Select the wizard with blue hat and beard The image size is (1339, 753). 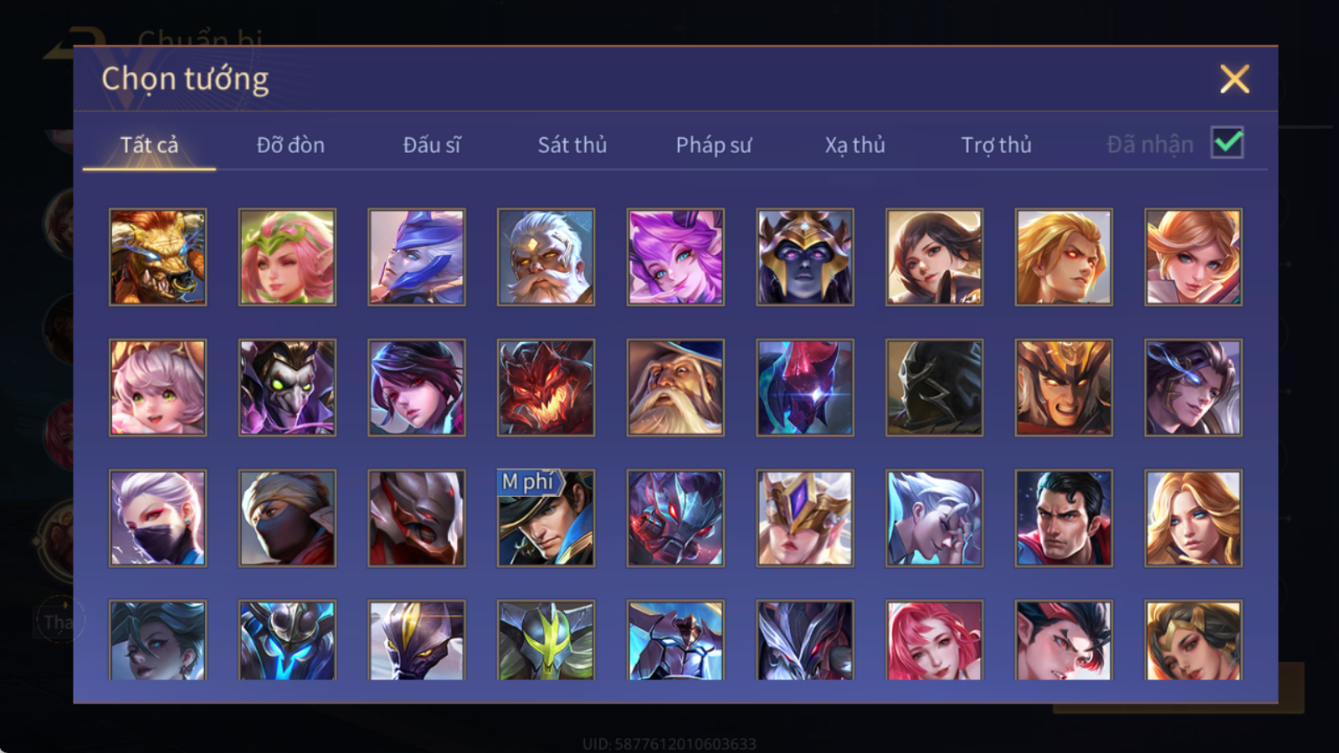[x=675, y=388]
